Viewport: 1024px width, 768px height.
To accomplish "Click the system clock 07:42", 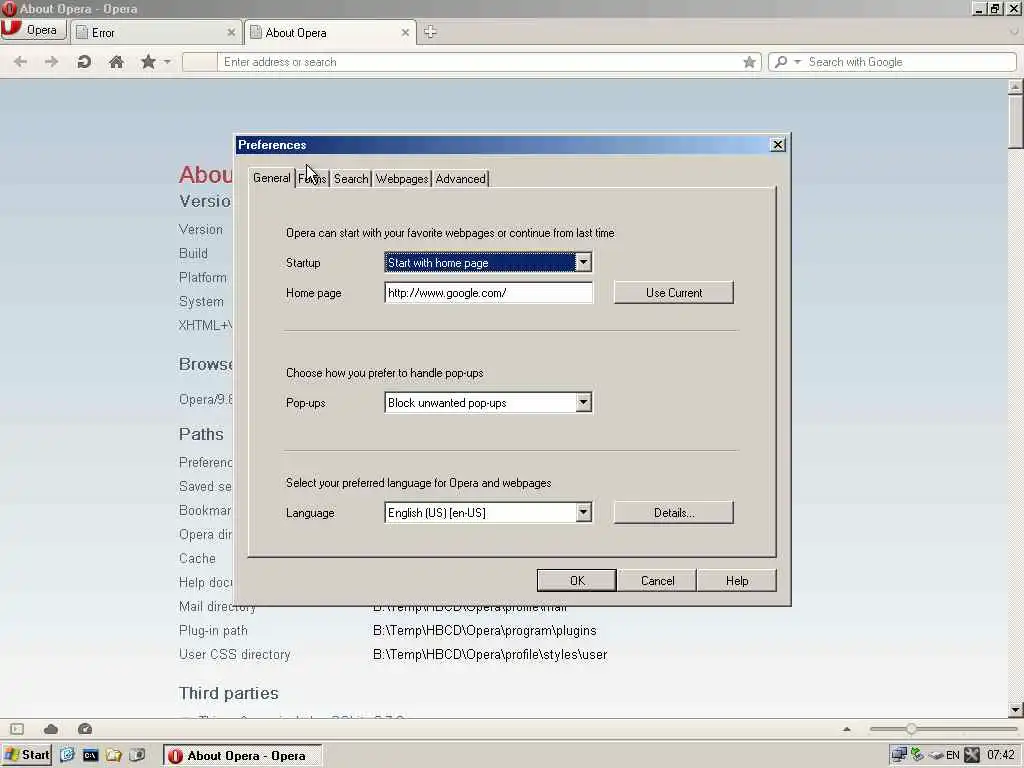I will pos(1000,756).
